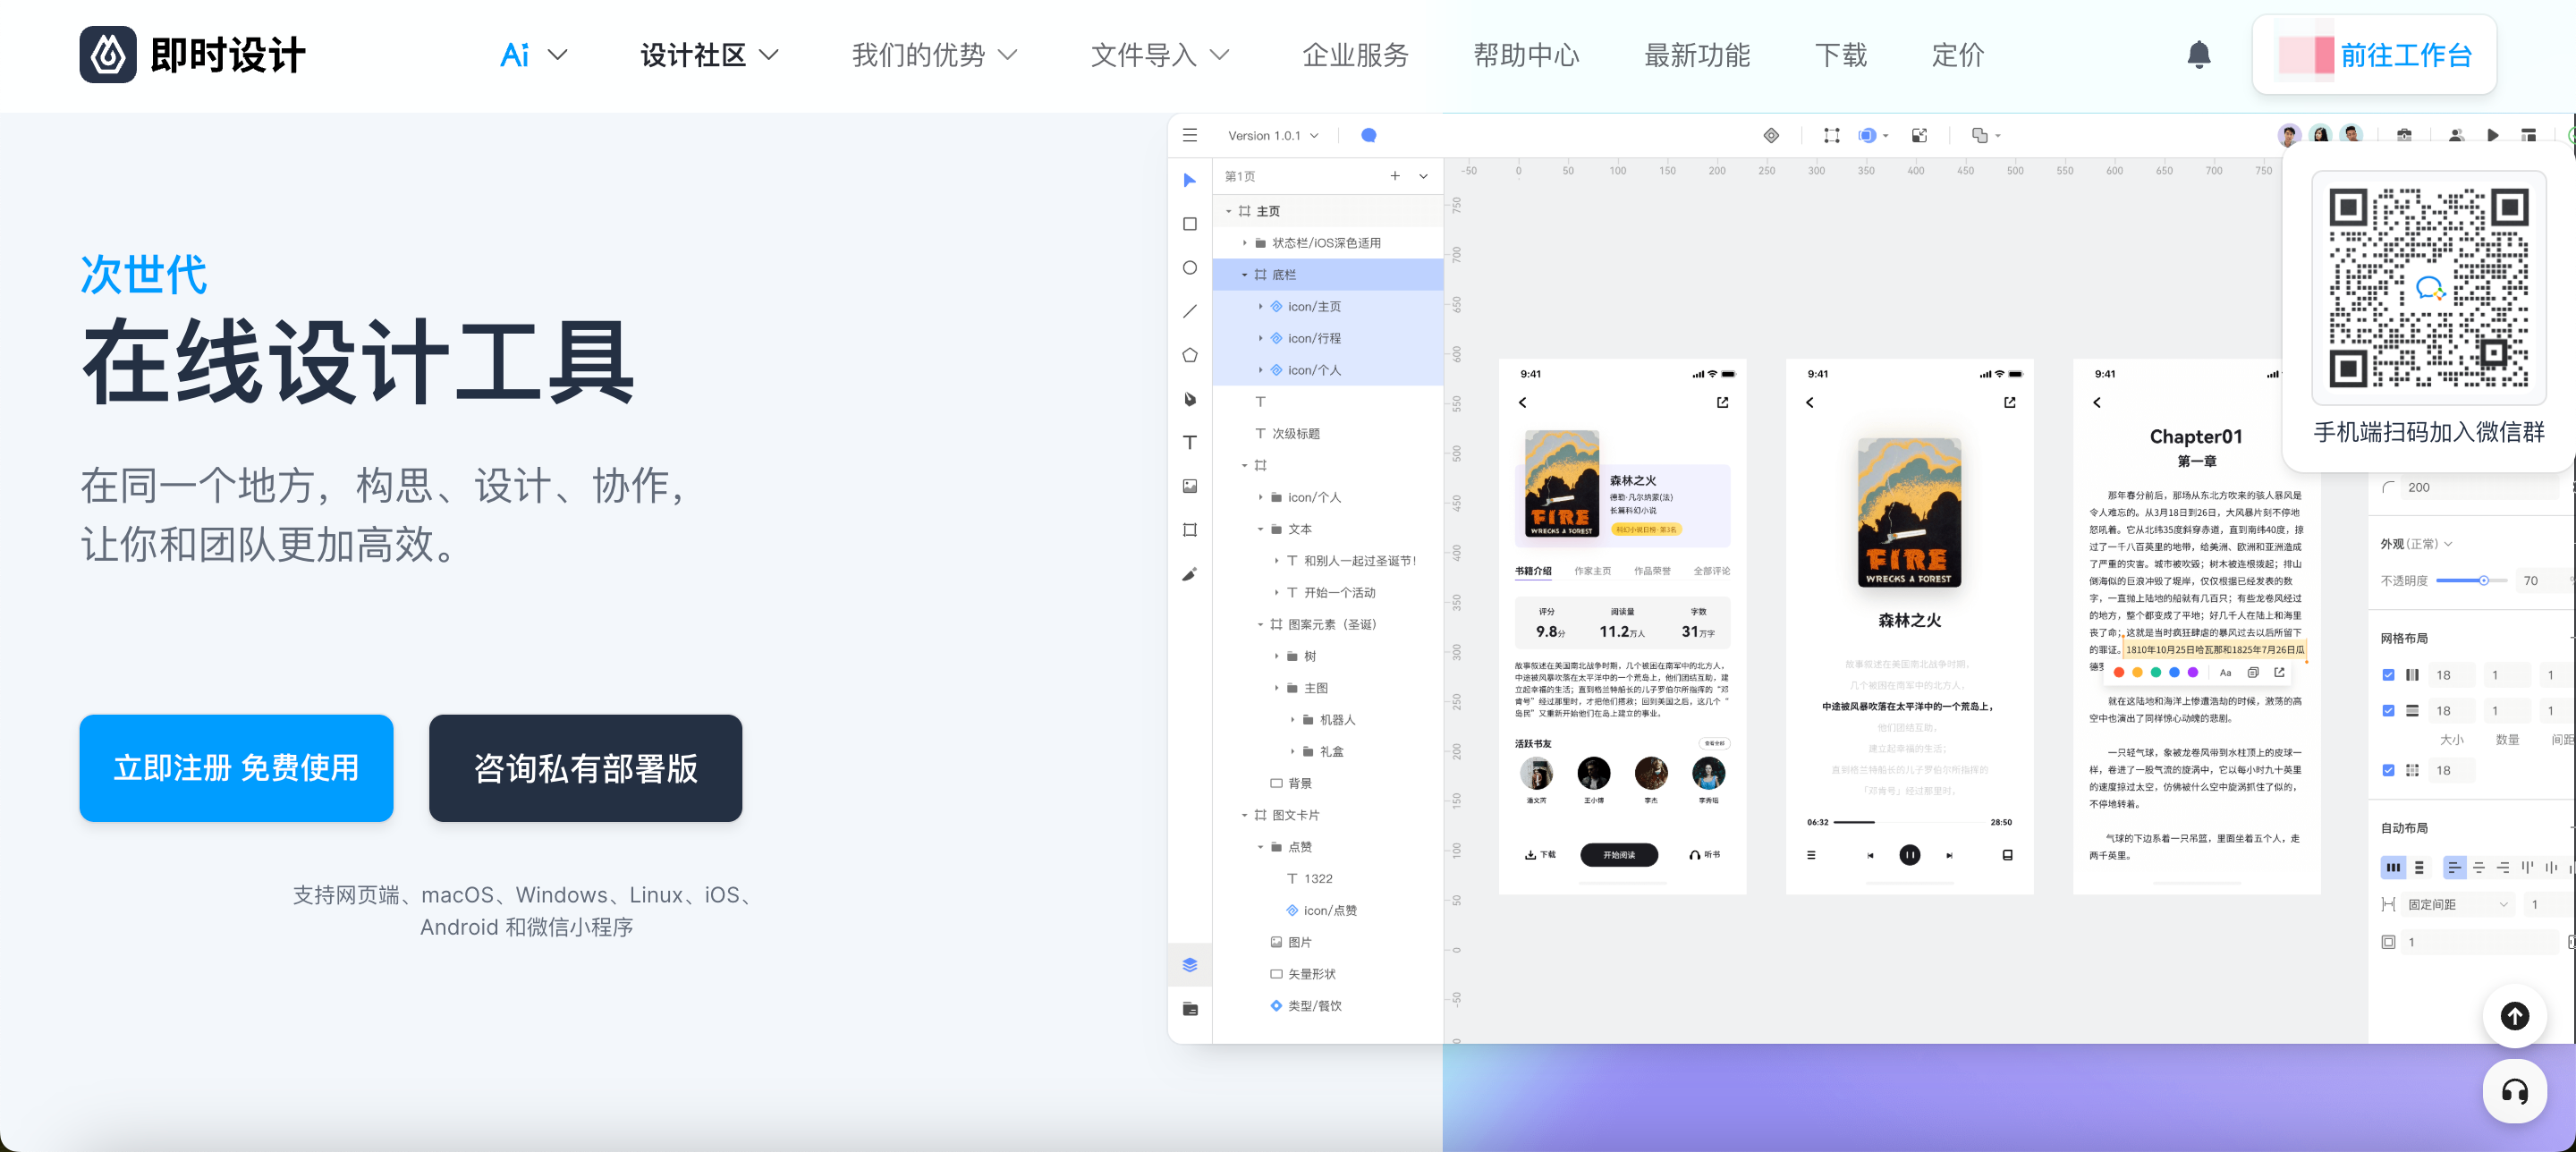Uncheck the column grid checkbox
This screenshot has height=1152, width=2576.
point(2388,675)
